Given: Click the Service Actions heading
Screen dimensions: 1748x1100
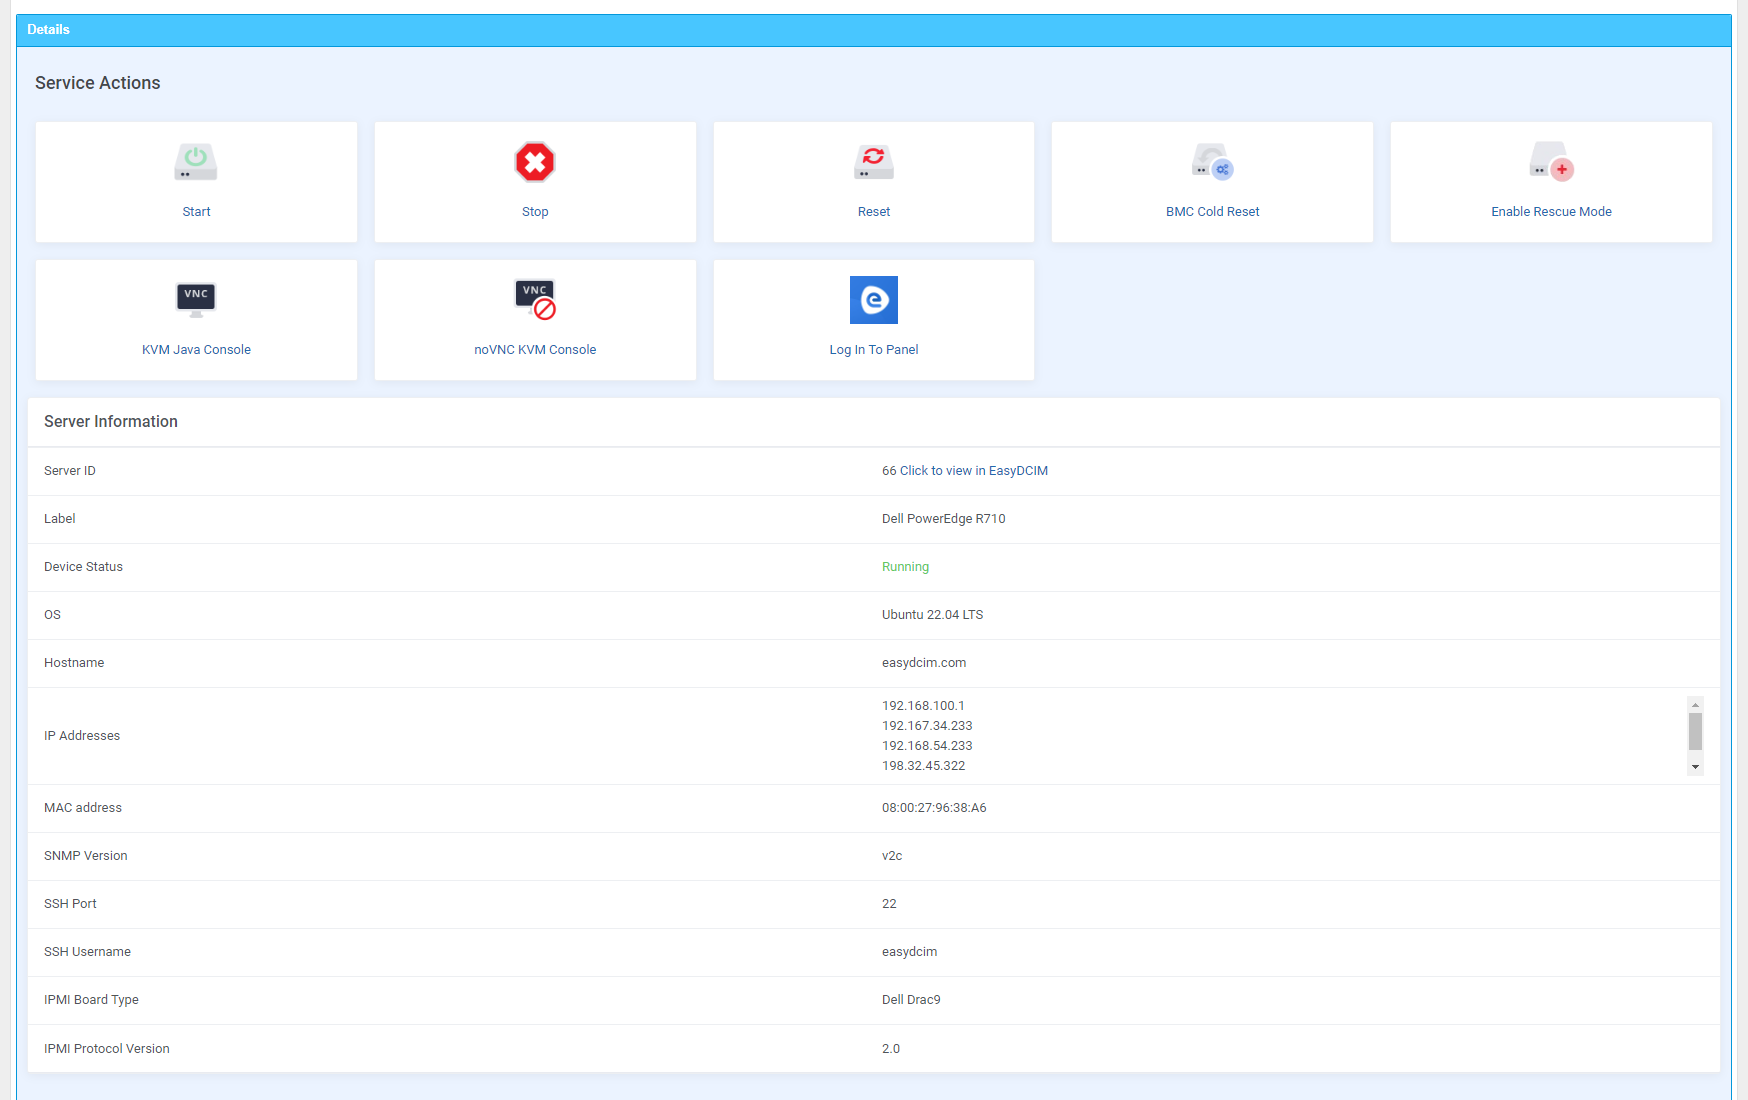Looking at the screenshot, I should 97,83.
